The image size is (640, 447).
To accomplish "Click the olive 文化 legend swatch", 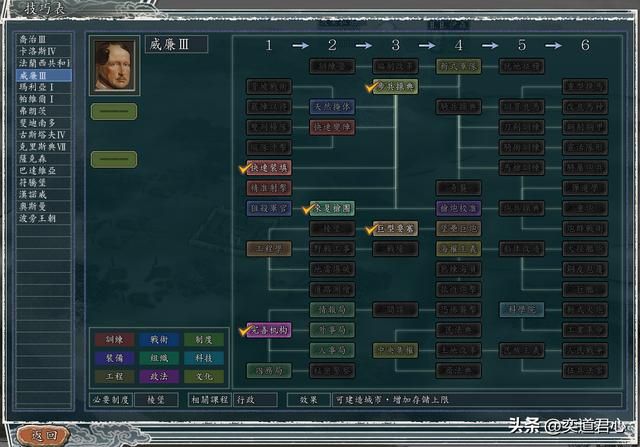I will (204, 376).
